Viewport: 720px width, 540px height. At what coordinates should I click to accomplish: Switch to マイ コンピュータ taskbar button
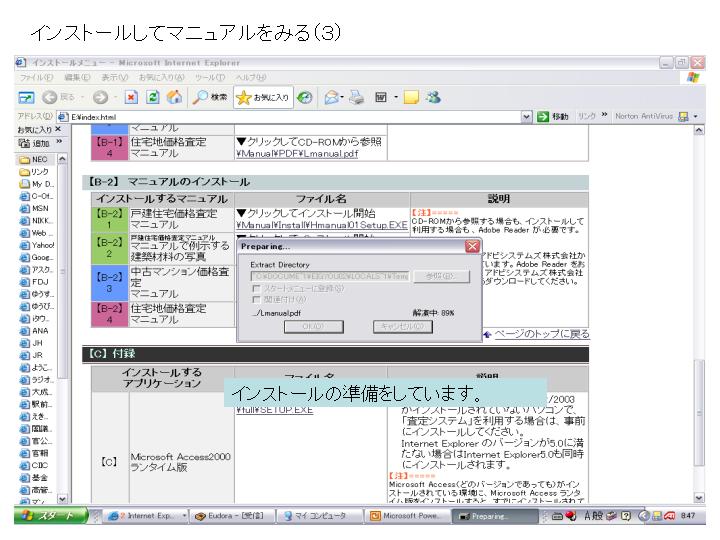[320, 516]
